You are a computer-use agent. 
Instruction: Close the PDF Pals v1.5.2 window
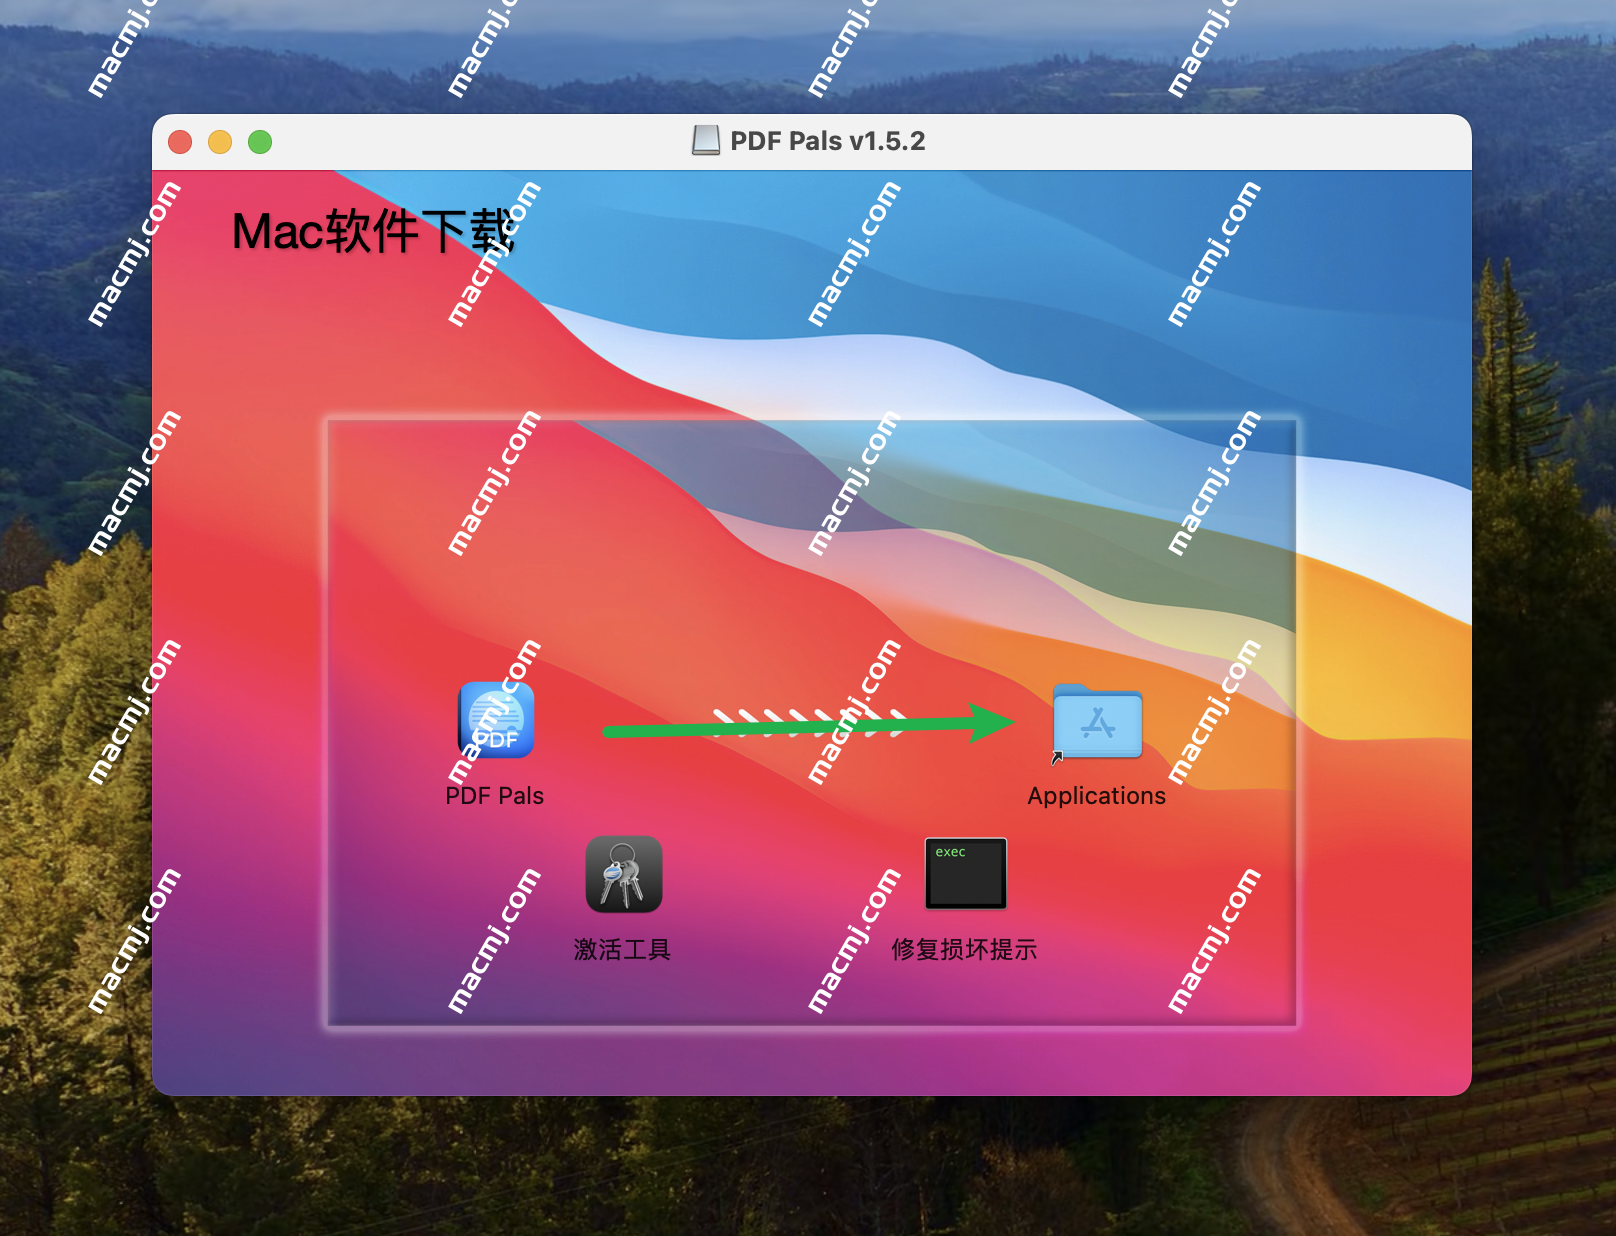pyautogui.click(x=180, y=142)
